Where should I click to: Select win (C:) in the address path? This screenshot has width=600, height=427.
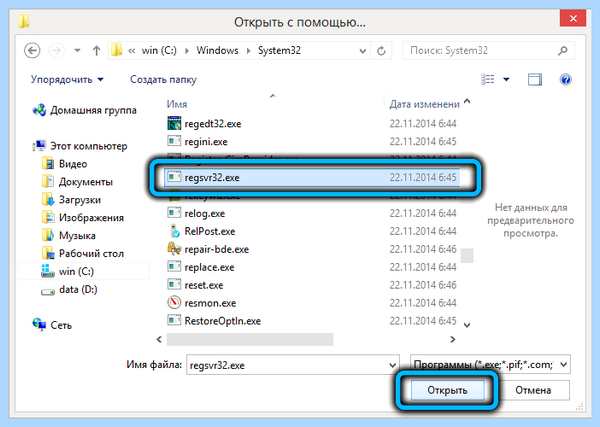point(159,51)
